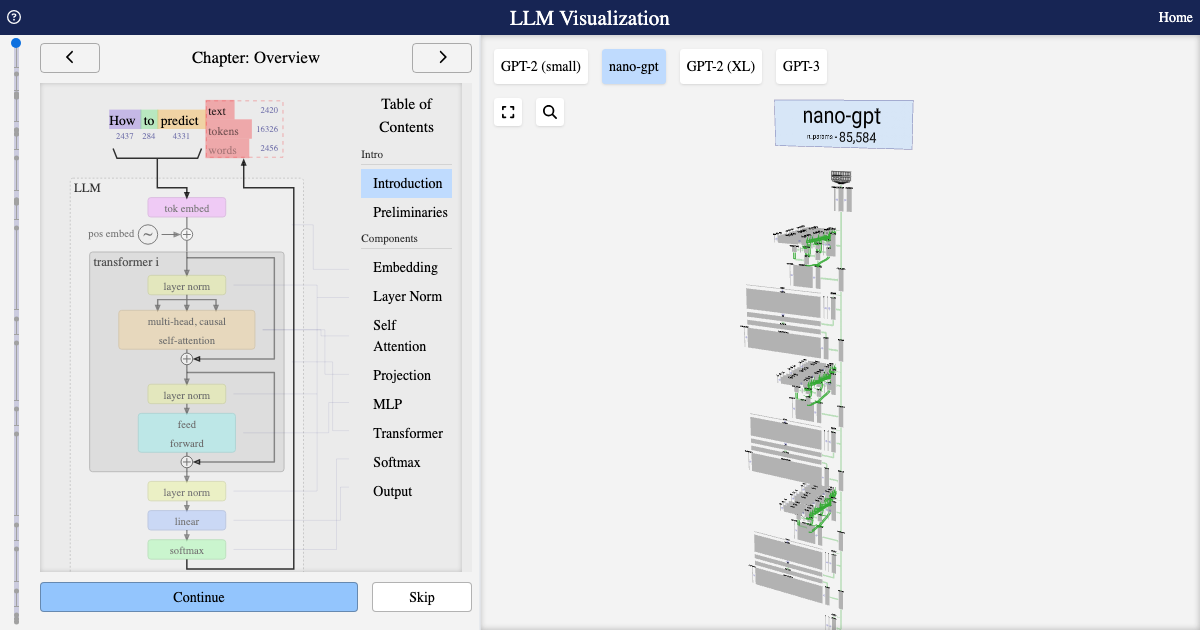Screen dimensions: 1200x630
Task: Click the softmax block in diagram
Action: point(187,550)
